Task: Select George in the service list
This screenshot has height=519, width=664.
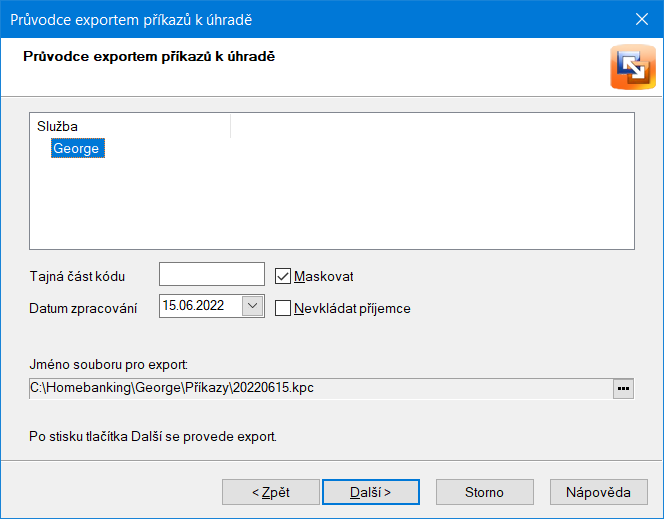Action: click(x=77, y=148)
